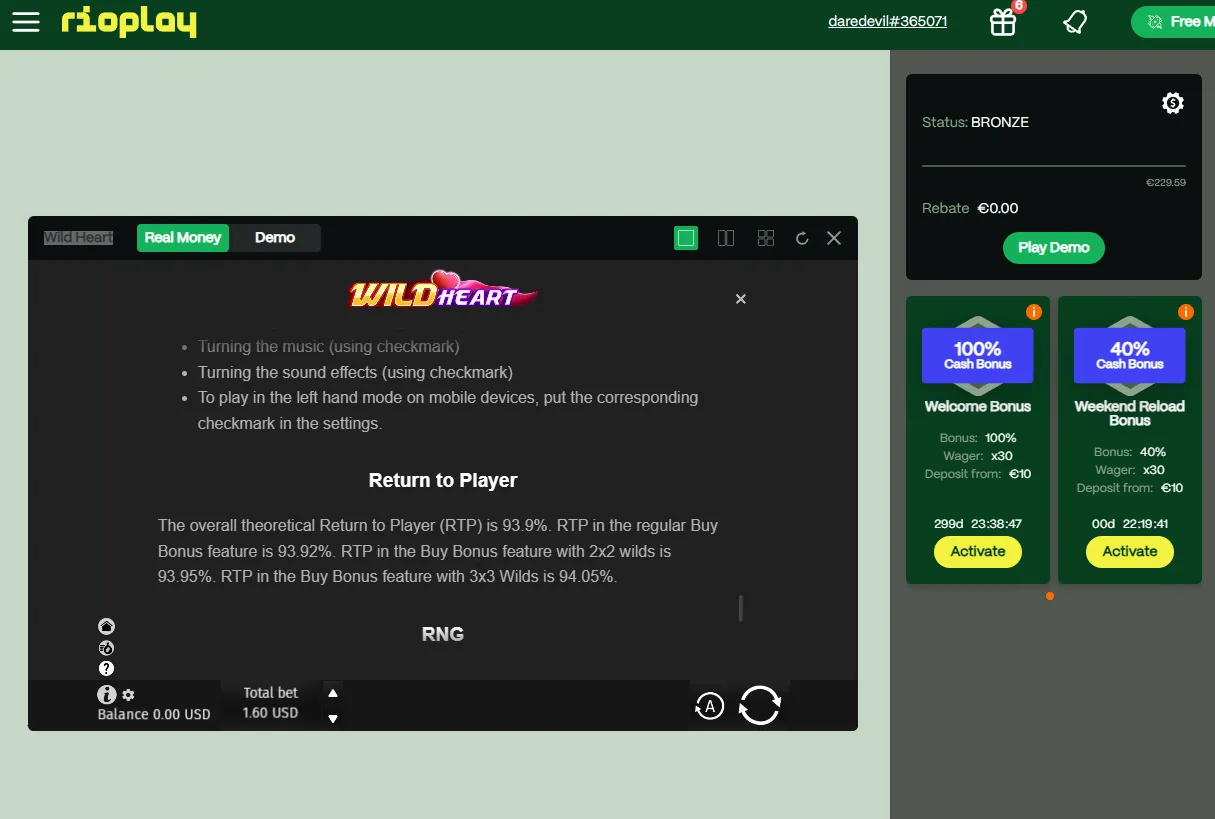Viewport: 1215px width, 819px height.
Task: Open the notifications bell icon
Action: coord(1075,21)
